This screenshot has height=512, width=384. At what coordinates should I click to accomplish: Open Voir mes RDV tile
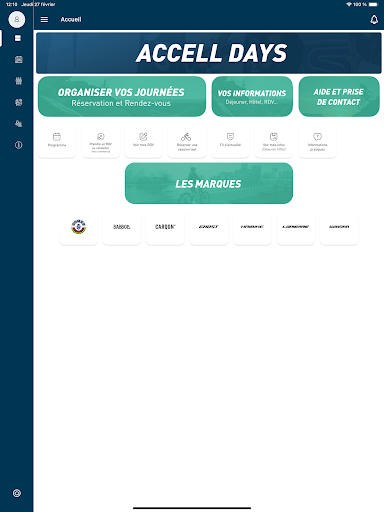143,142
